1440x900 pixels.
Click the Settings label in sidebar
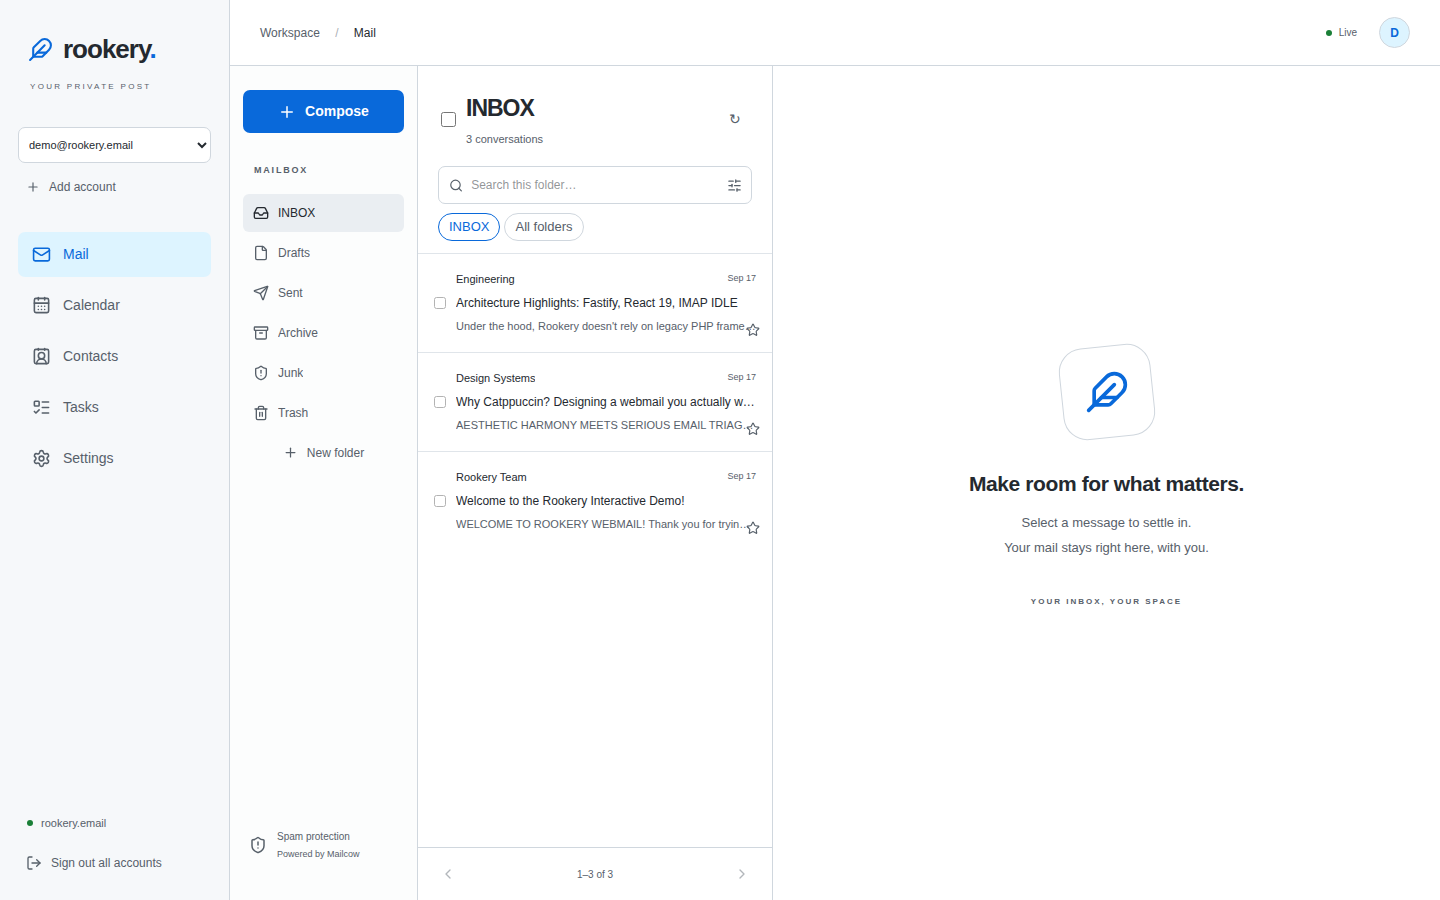(x=88, y=458)
